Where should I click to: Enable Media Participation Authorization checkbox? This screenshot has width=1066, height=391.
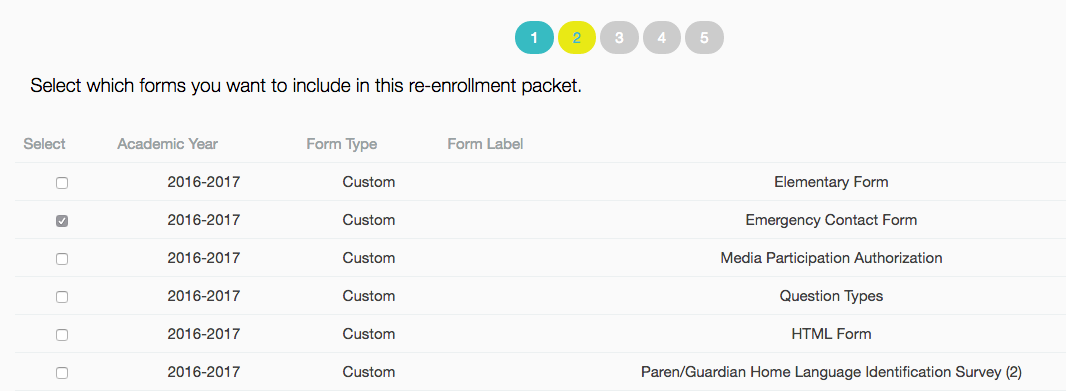62,259
